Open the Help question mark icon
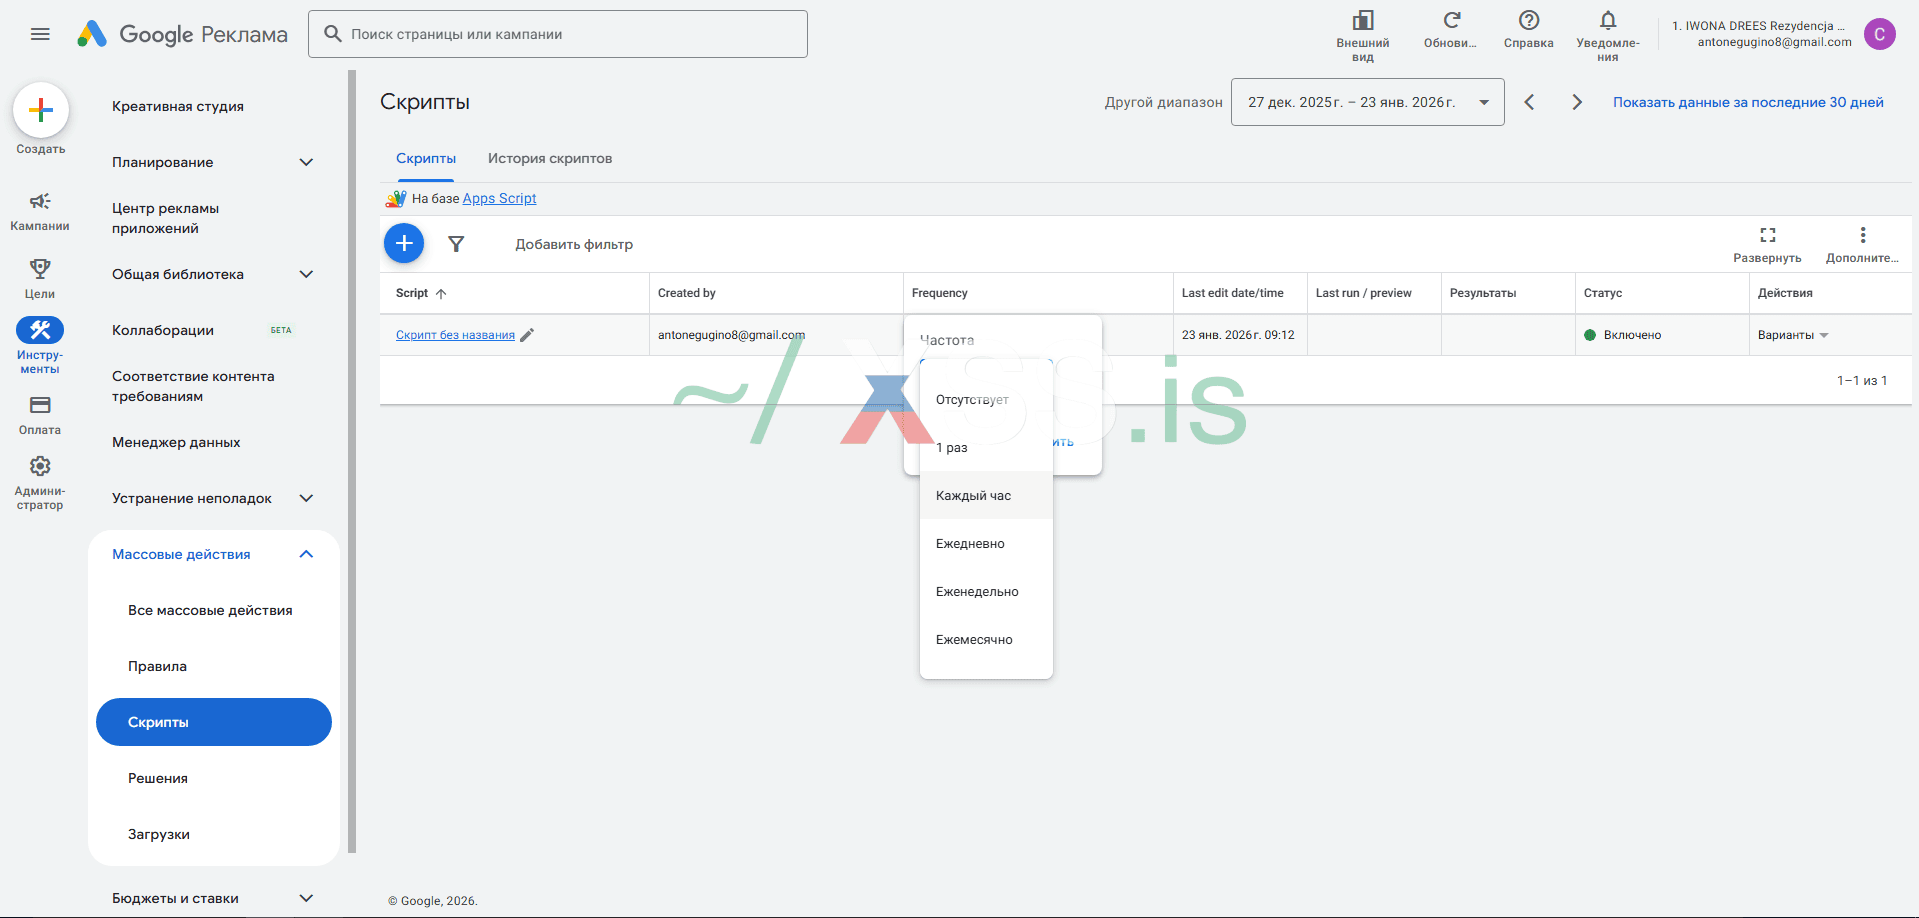The image size is (1919, 918). [x=1528, y=21]
